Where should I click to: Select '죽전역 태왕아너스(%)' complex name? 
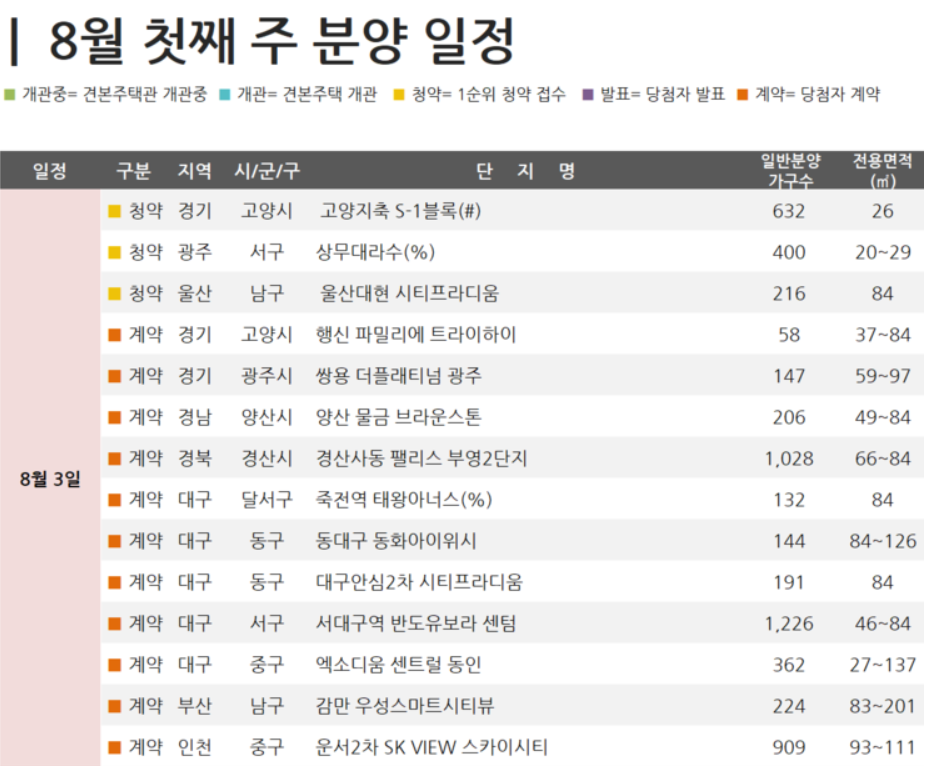point(404,500)
